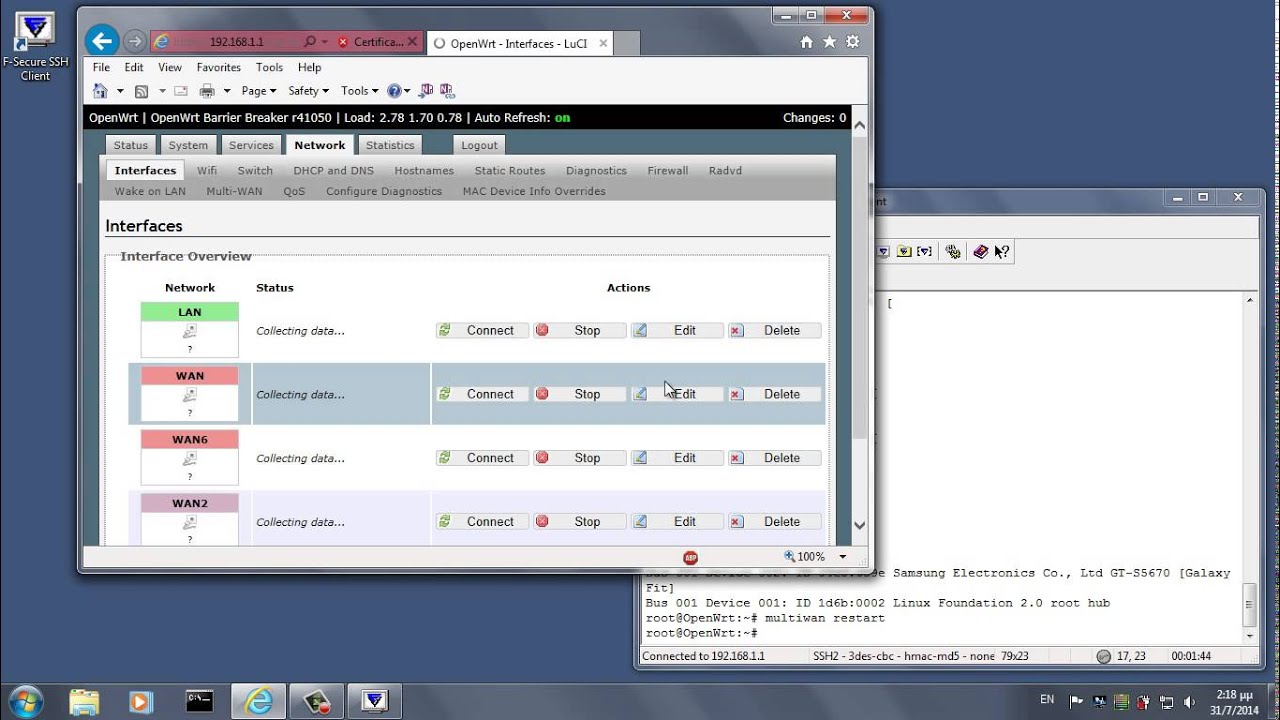The height and width of the screenshot is (720, 1280).
Task: Open IE tools gear icon
Action: pyautogui.click(x=852, y=42)
